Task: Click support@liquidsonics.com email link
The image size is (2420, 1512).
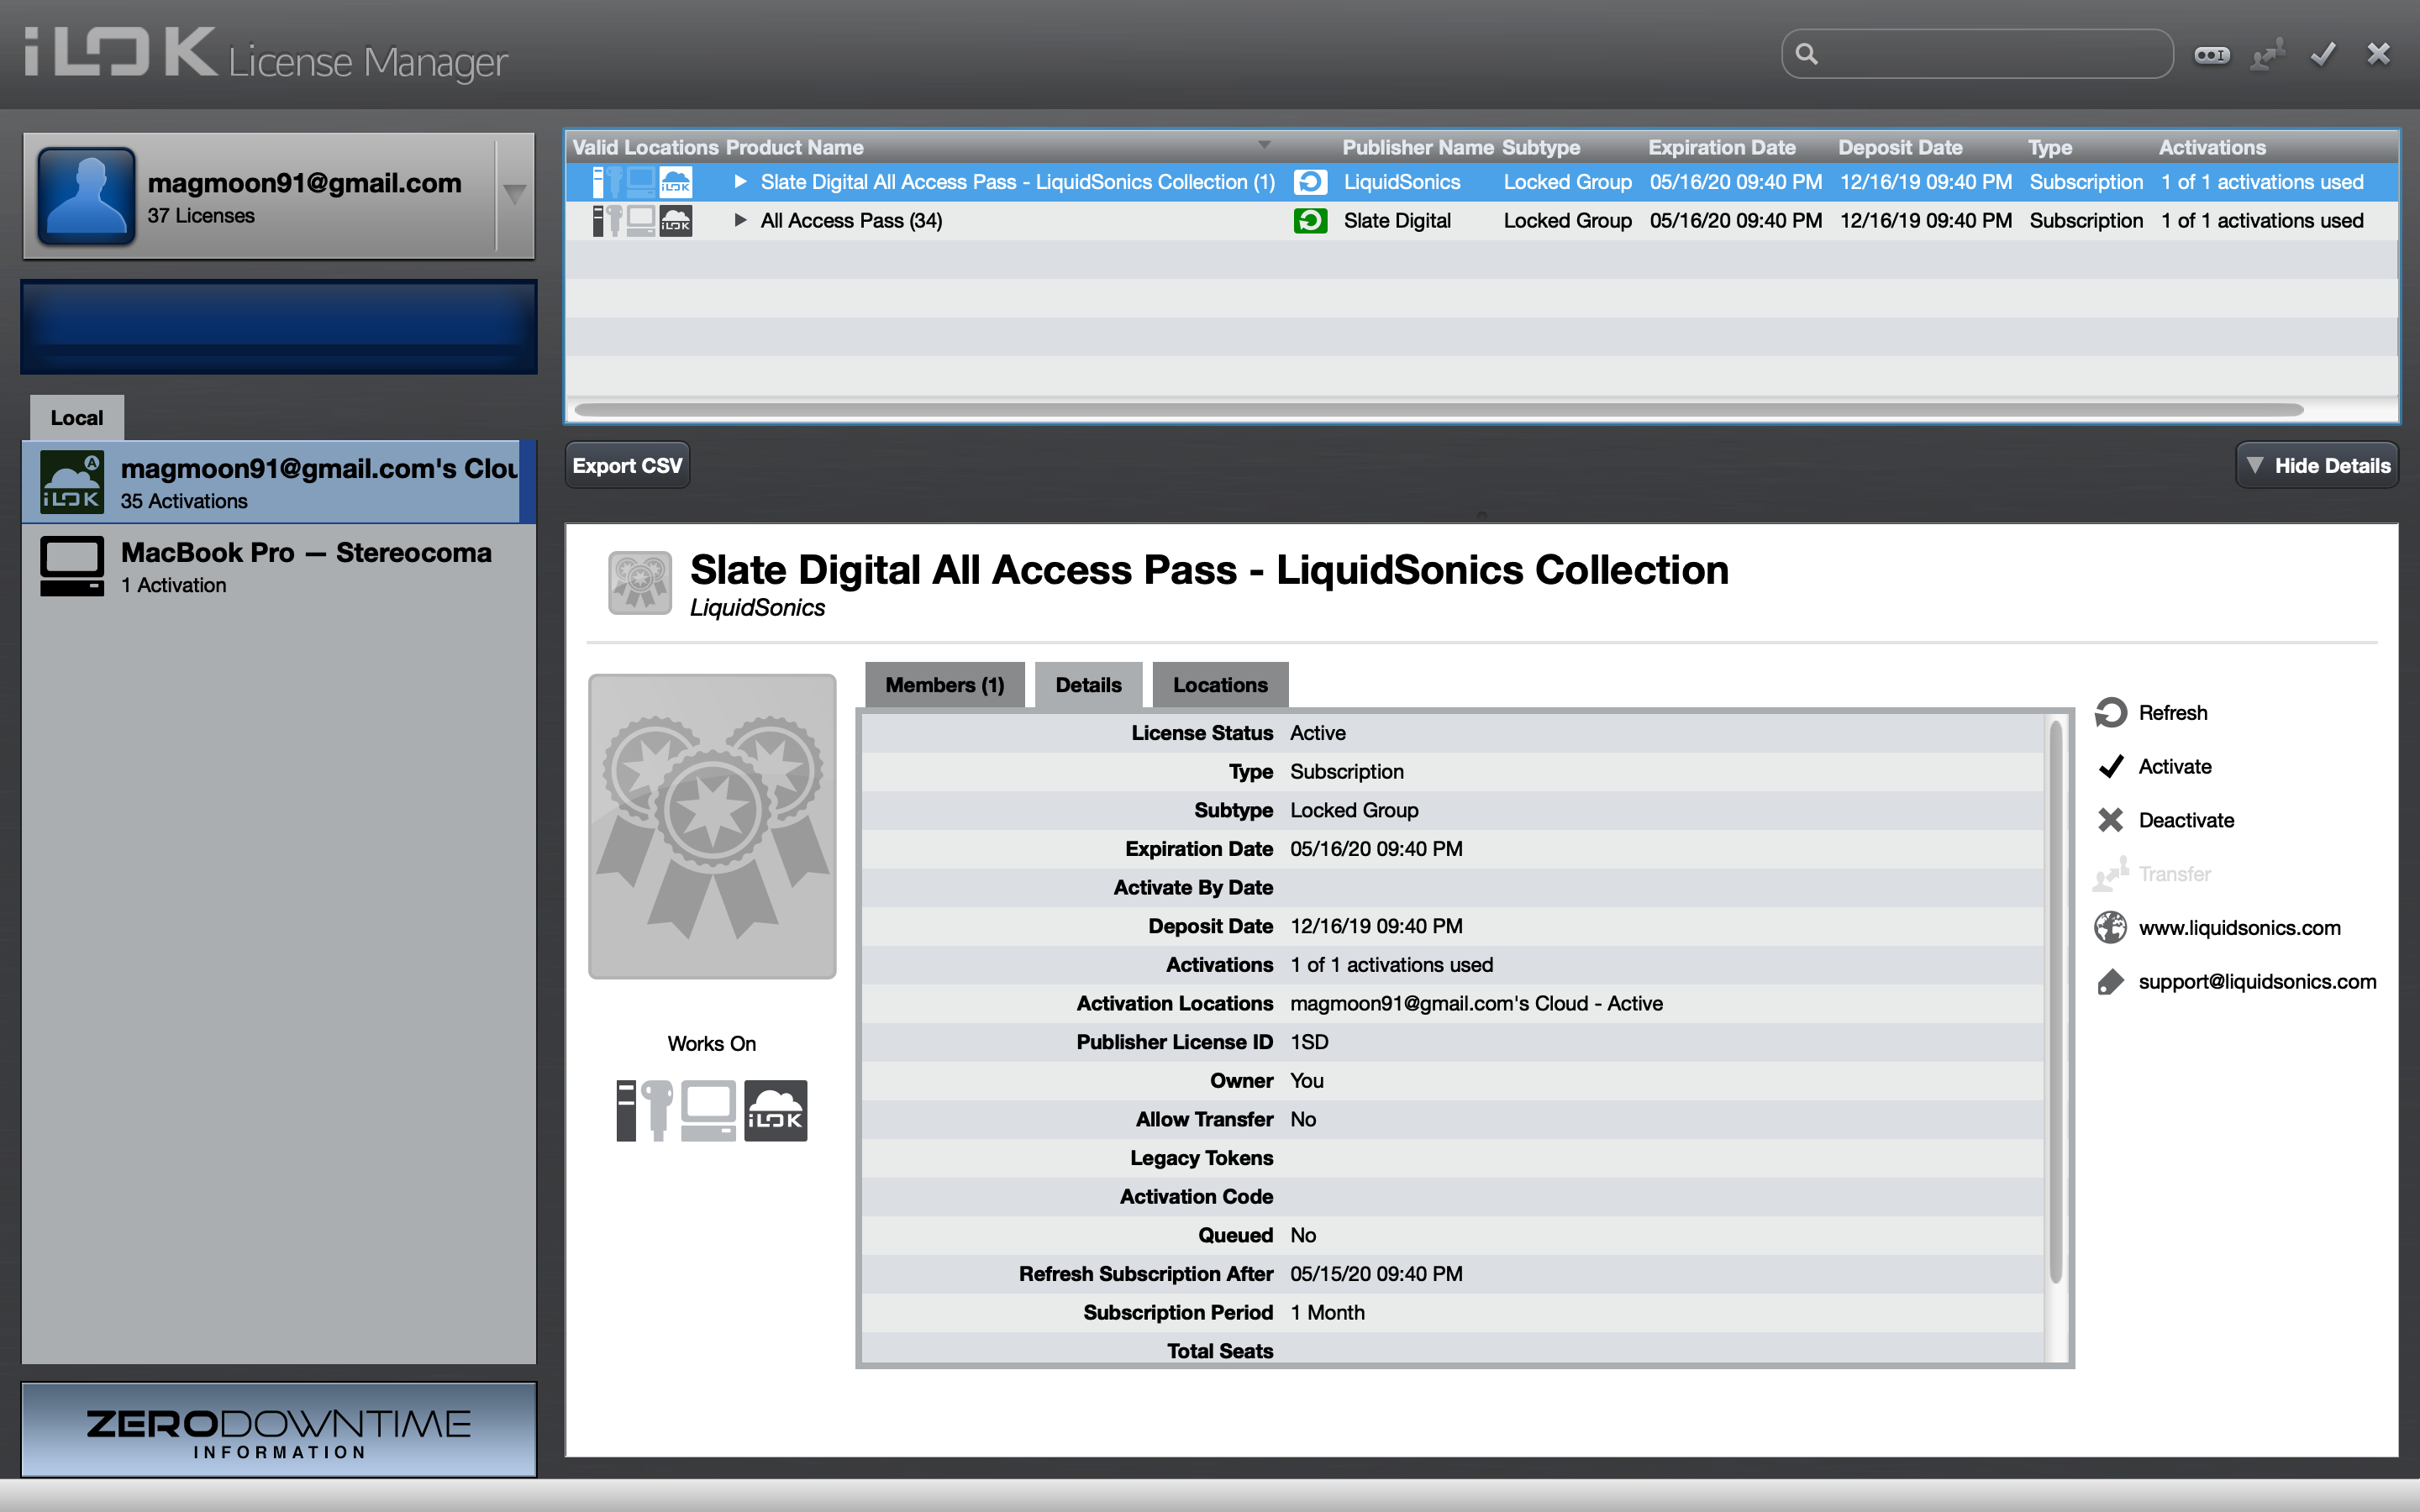Action: pos(2256,982)
